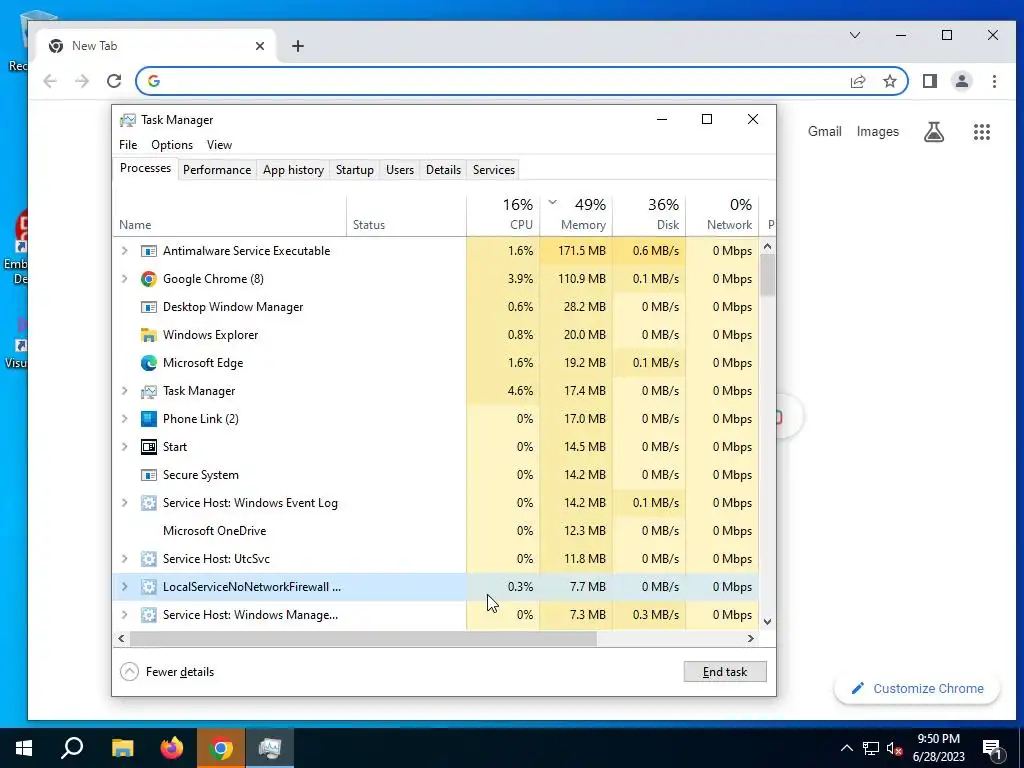Expand Service Host: Windows Event Log

(x=124, y=503)
